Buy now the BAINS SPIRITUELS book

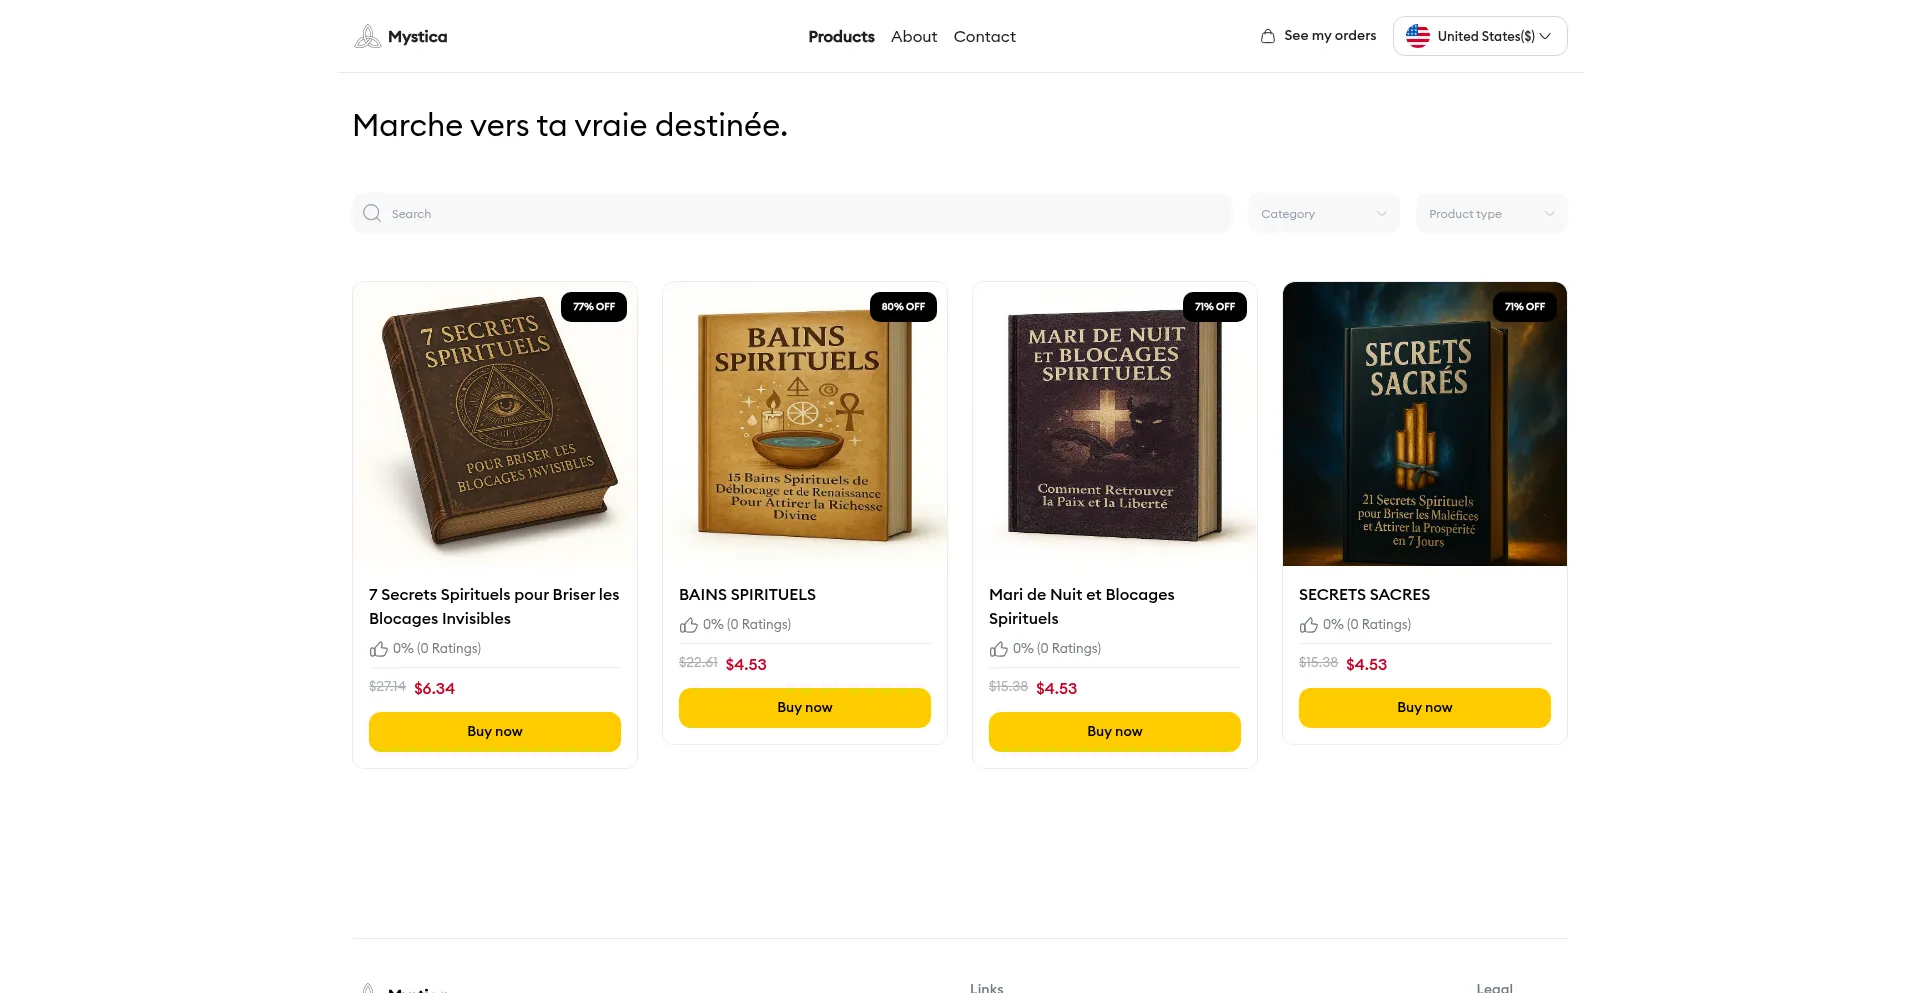[805, 708]
